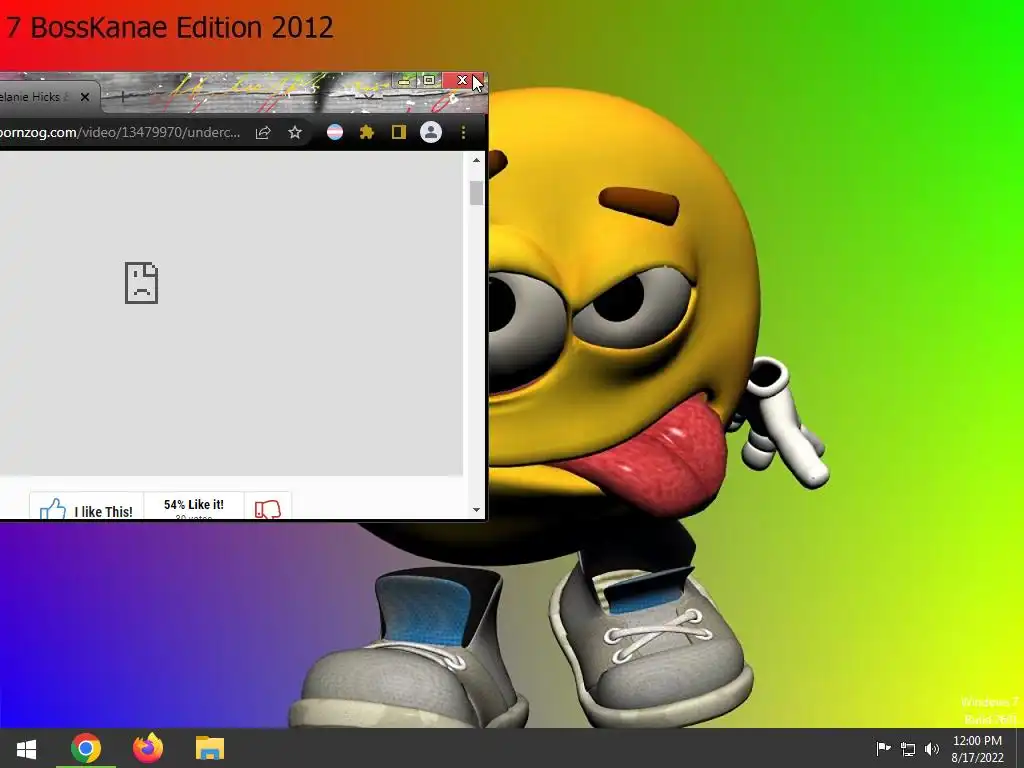The height and width of the screenshot is (768, 1024).
Task: Click the red thumbs-down button
Action: [268, 507]
